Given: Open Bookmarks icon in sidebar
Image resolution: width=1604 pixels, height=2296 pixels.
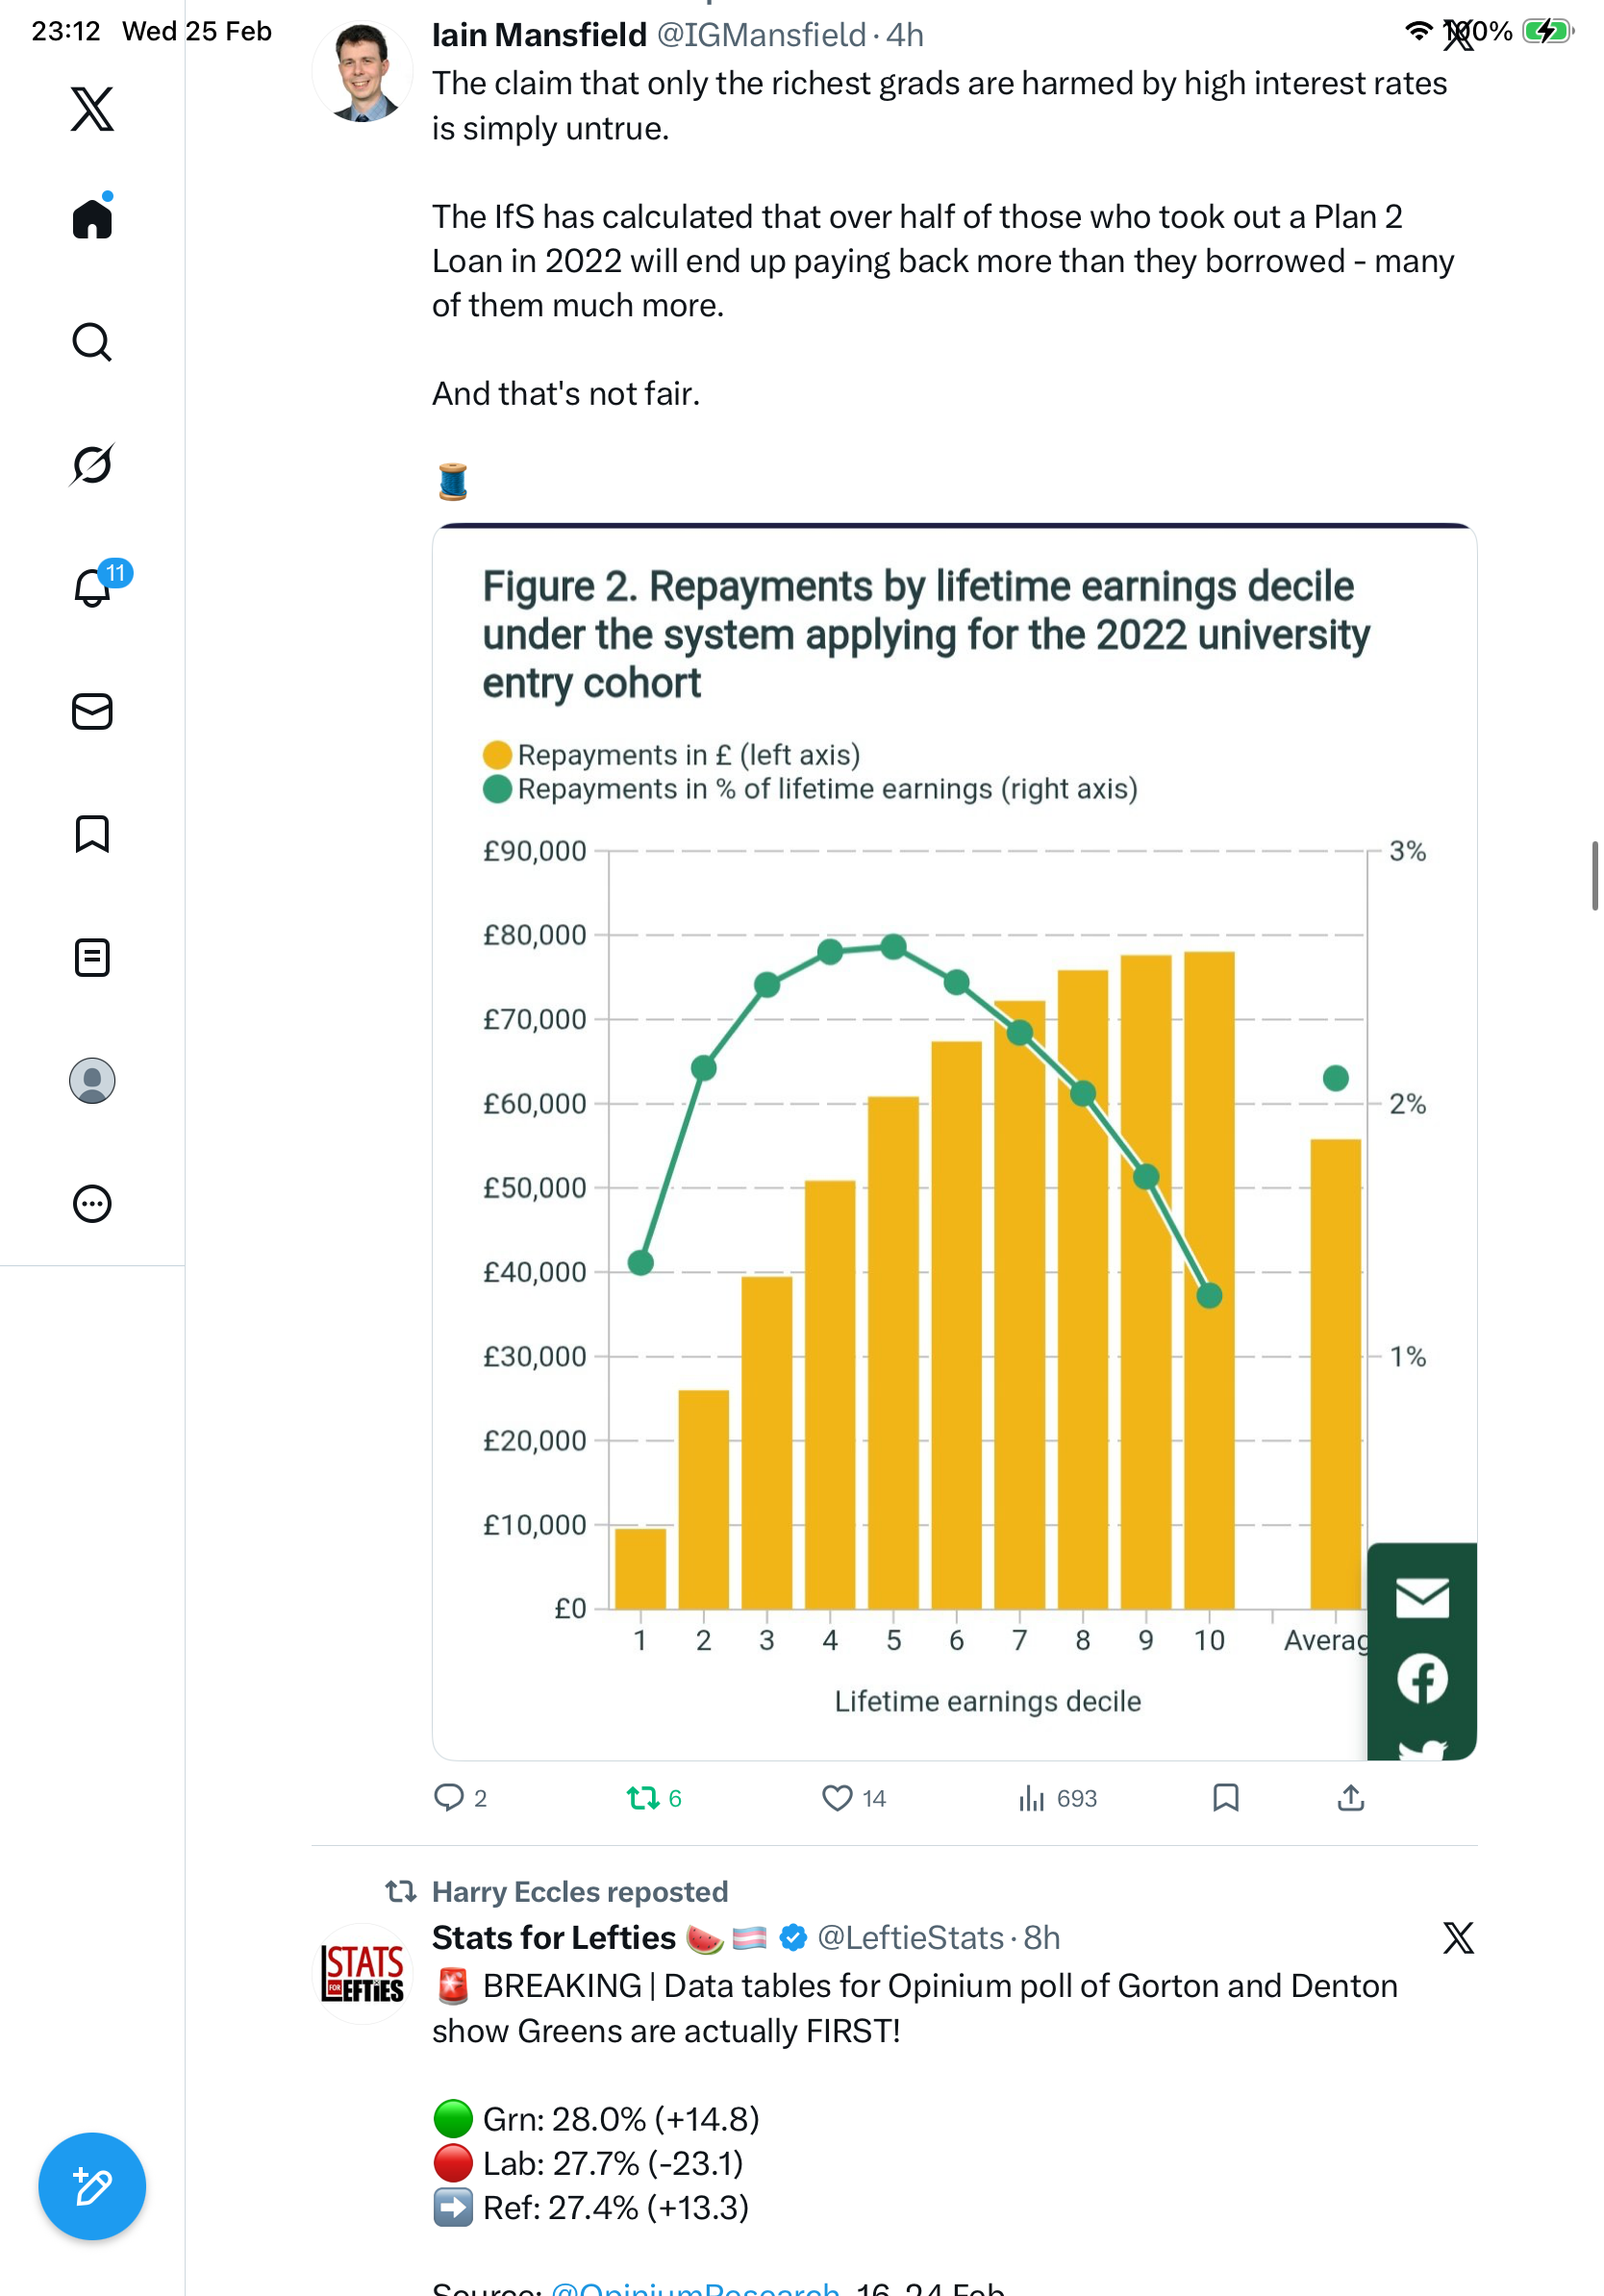Looking at the screenshot, I should 92,834.
